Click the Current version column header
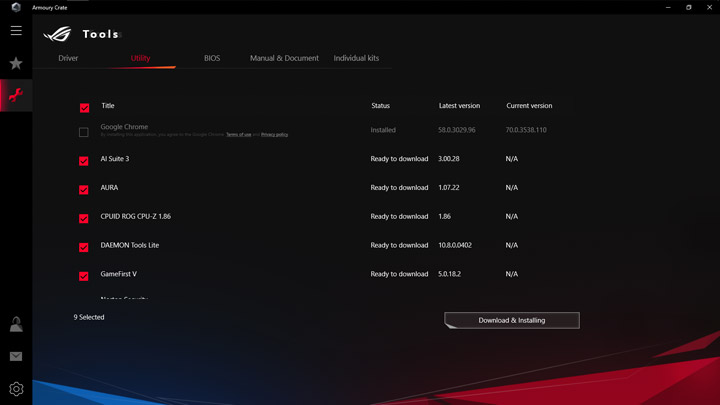 [x=529, y=106]
